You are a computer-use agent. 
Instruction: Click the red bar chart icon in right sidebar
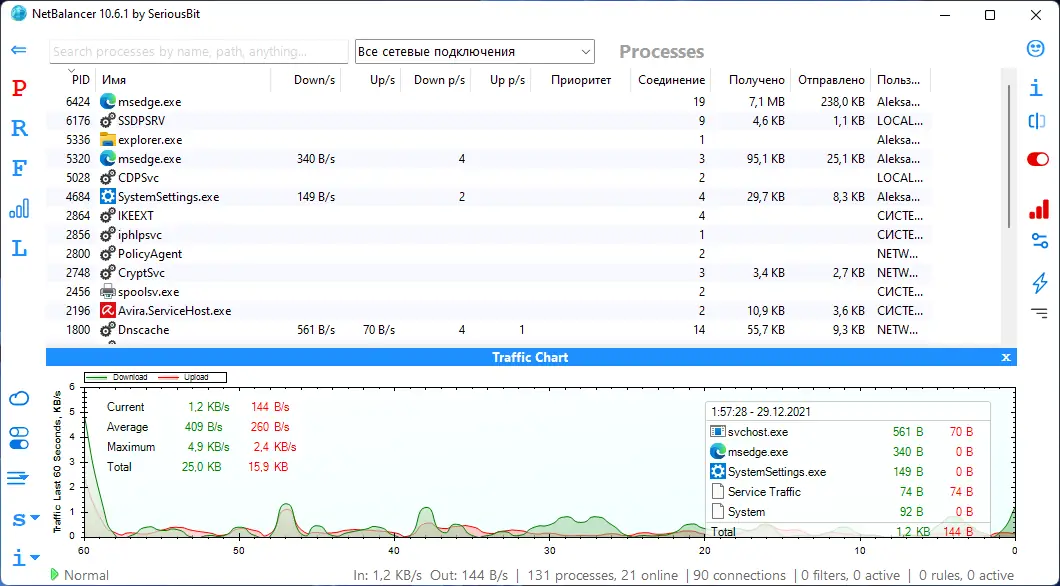point(1038,208)
